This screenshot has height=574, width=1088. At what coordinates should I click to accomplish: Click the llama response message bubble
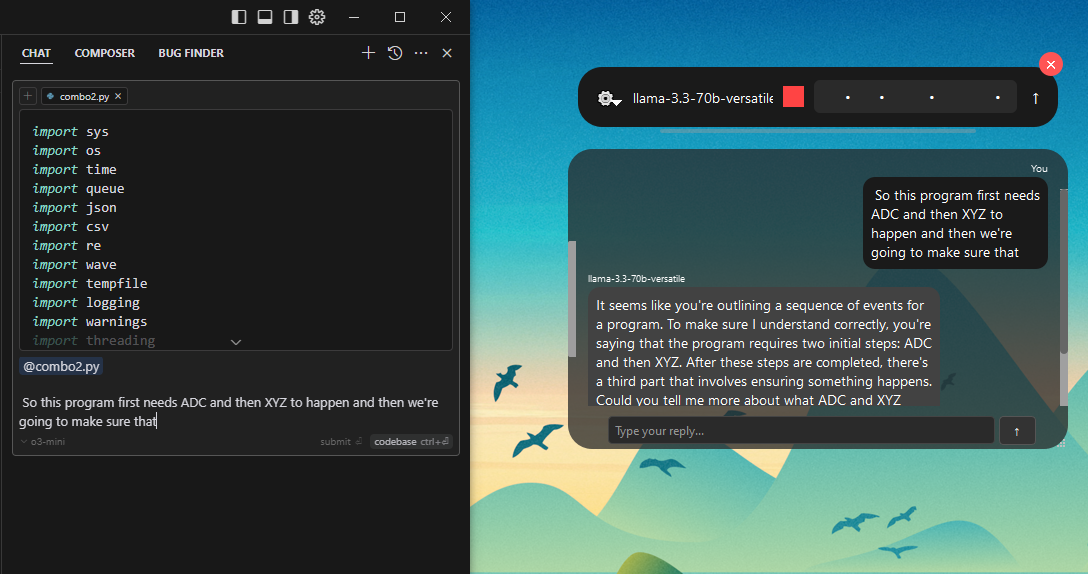(x=764, y=347)
